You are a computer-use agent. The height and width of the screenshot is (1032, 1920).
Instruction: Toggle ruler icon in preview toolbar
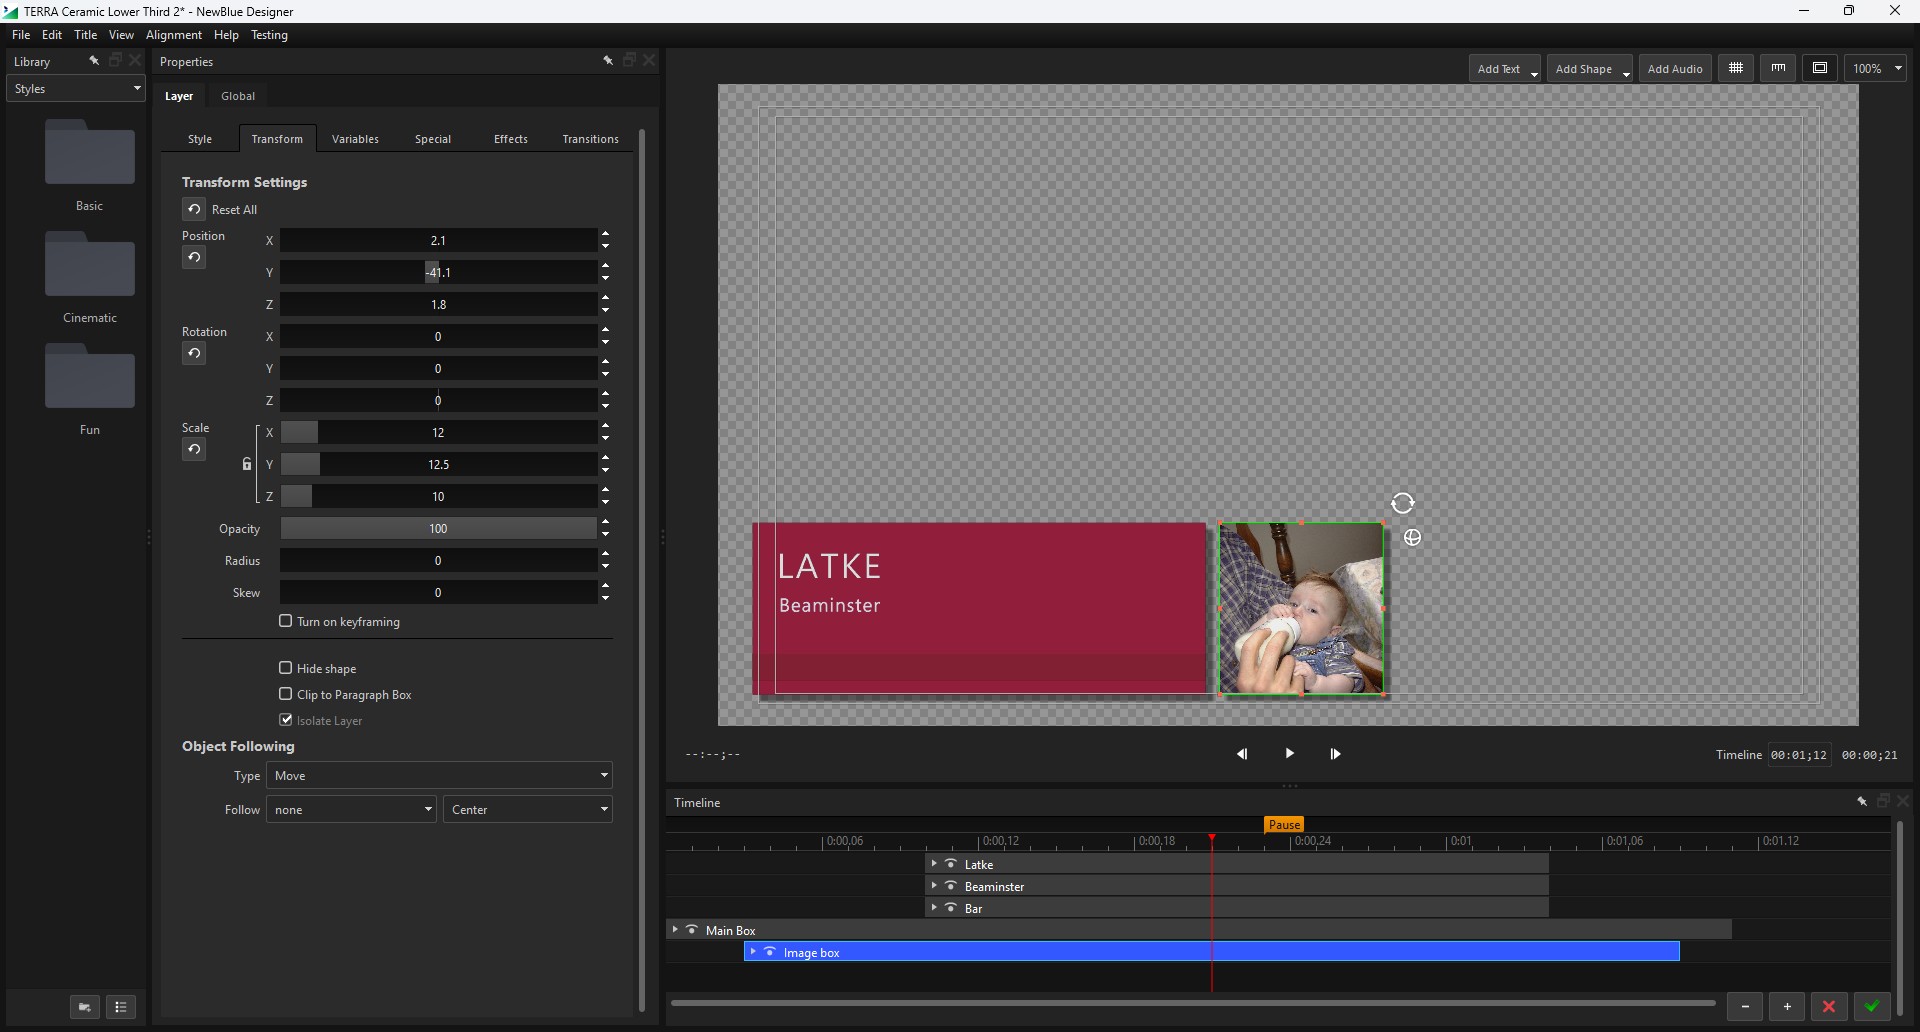[x=1778, y=68]
